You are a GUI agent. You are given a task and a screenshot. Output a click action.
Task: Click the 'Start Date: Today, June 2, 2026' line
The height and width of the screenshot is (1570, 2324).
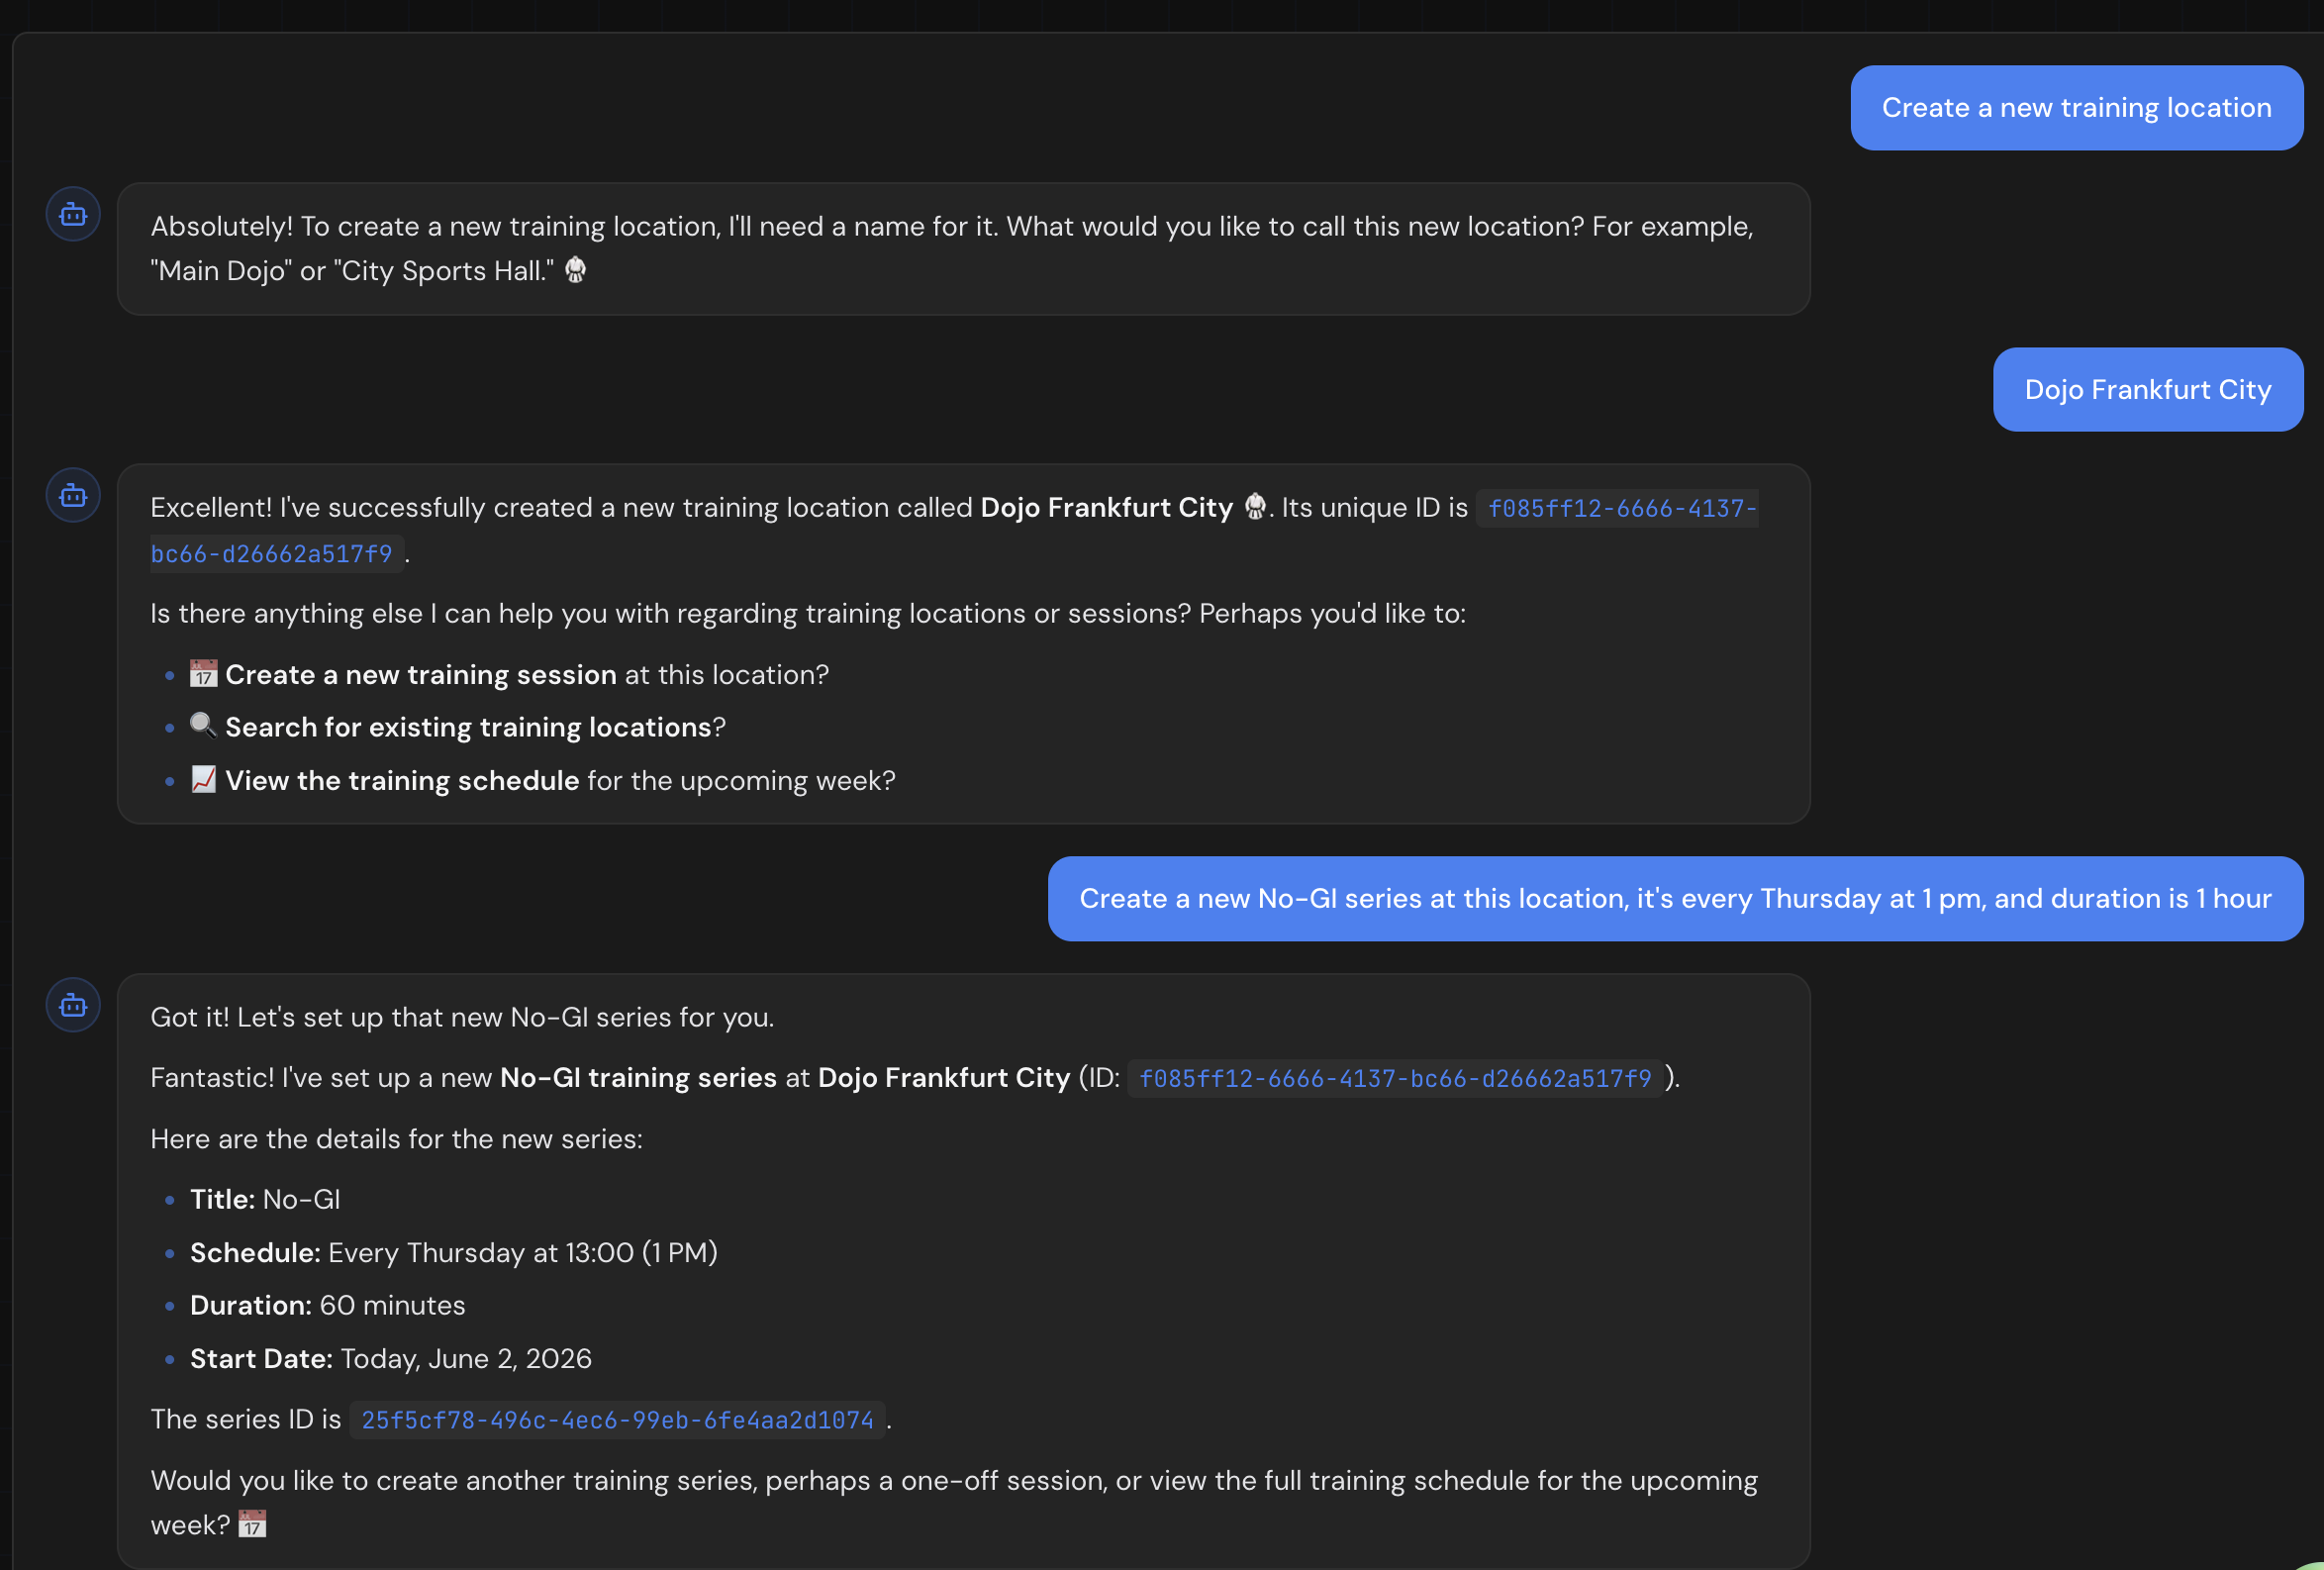point(390,1358)
